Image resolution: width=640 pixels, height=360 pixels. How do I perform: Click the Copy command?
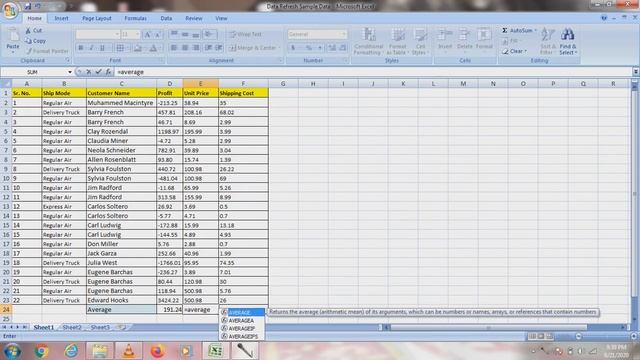35,41
